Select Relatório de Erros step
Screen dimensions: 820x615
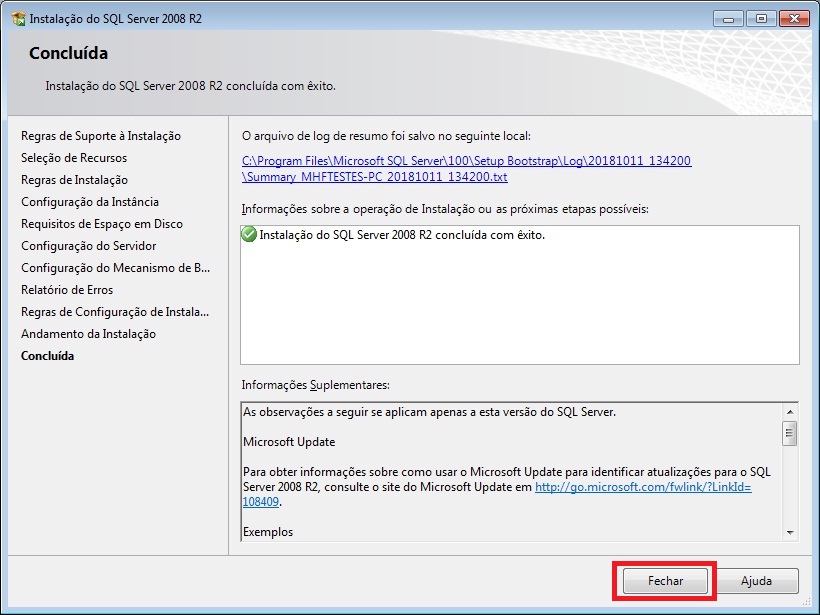[x=67, y=290]
